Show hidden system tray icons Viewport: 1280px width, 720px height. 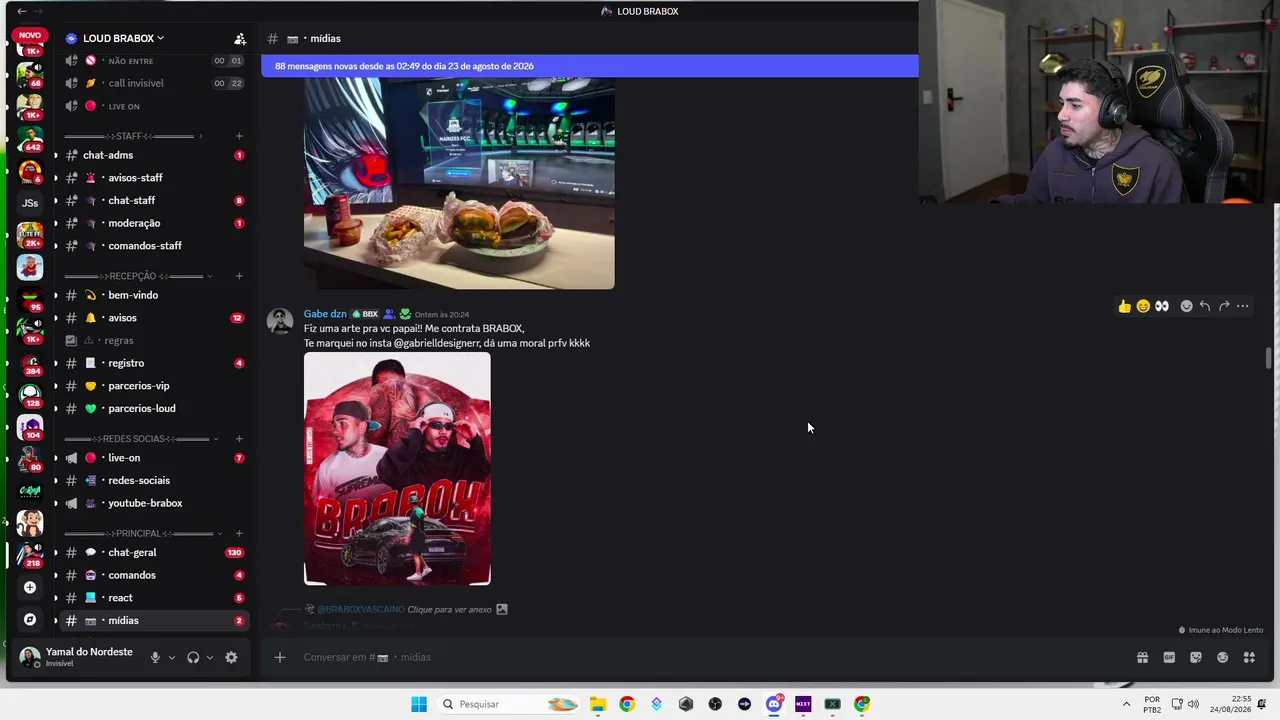1126,704
